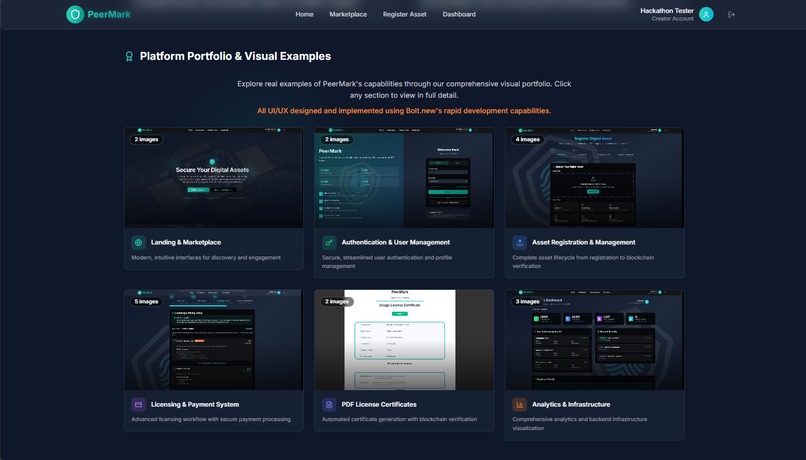Click the logout icon
The image size is (806, 460).
pos(731,14)
